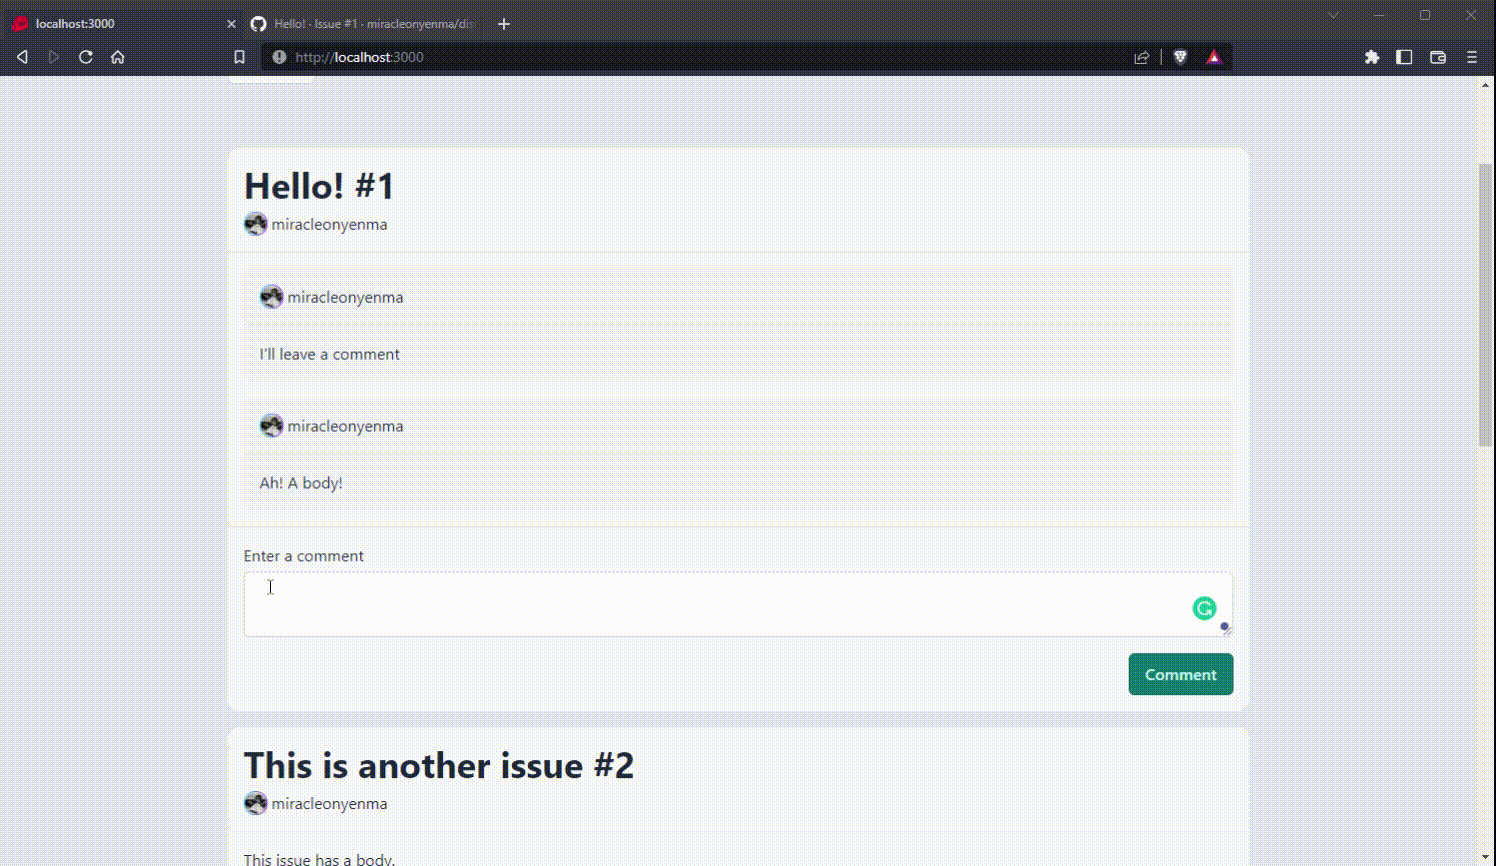Open a new browser tab
1496x866 pixels.
(504, 23)
